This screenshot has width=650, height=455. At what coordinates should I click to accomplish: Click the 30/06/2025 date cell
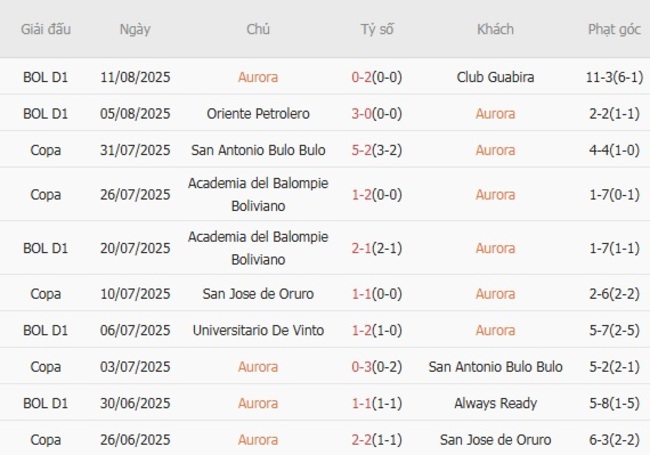[x=135, y=403]
